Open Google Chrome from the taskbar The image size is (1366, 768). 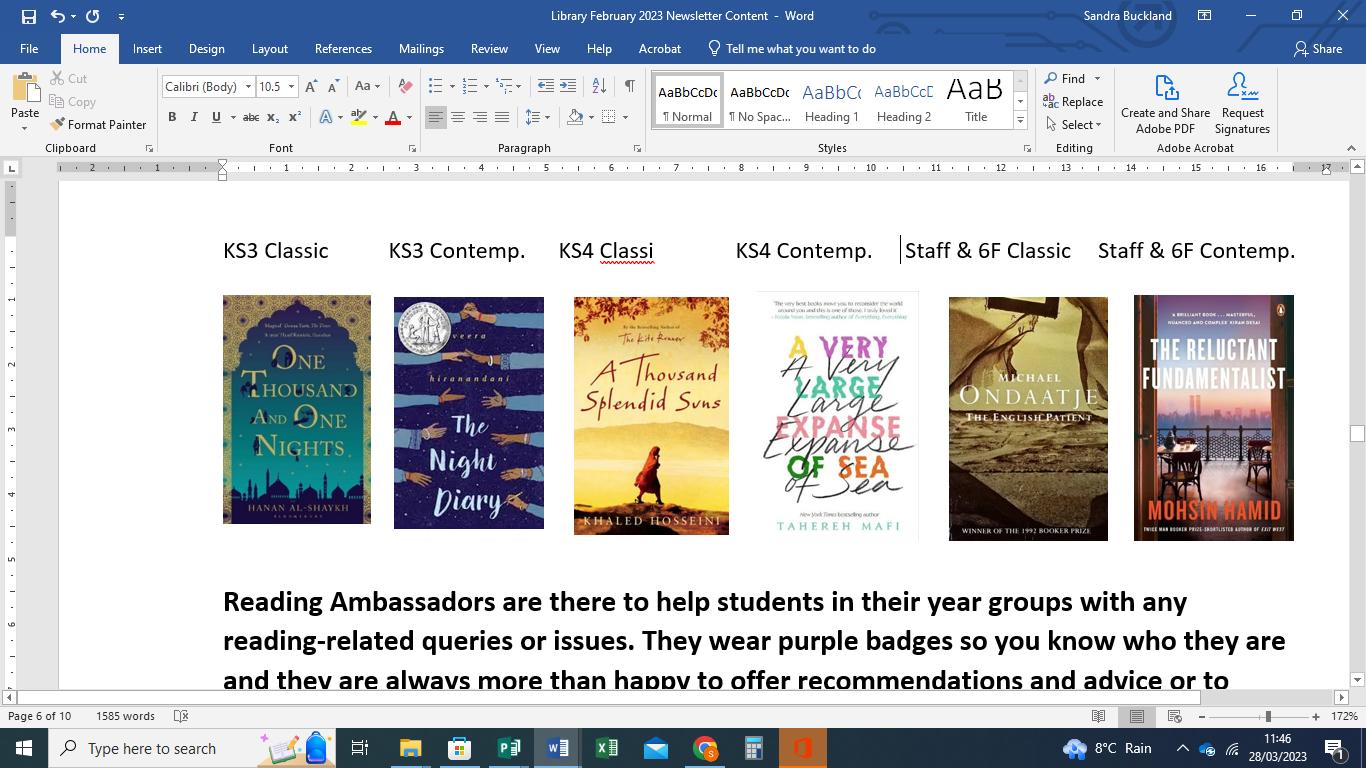[705, 748]
